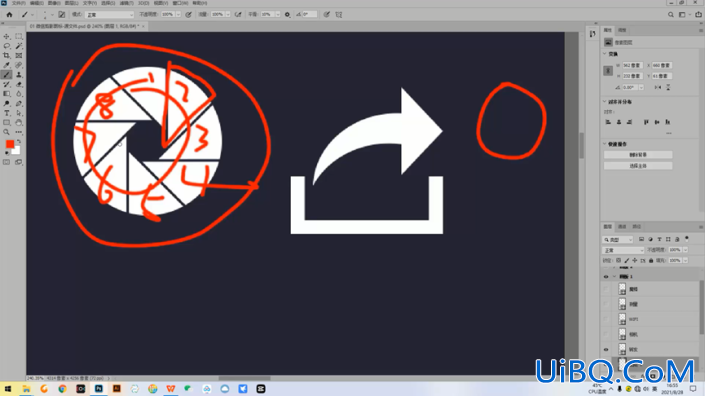Open flow value dropdown arrow
This screenshot has width=705, height=396.
228,14
